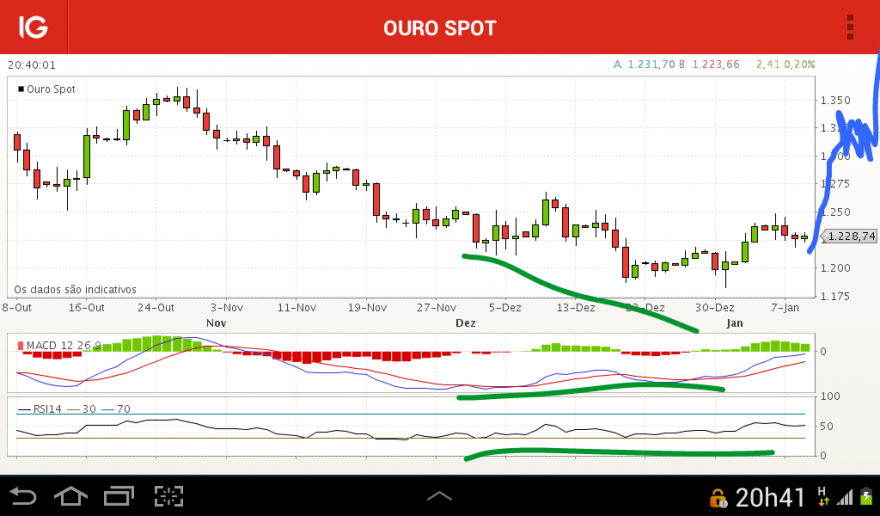
Task: Tap the Dez month label
Action: [x=465, y=323]
